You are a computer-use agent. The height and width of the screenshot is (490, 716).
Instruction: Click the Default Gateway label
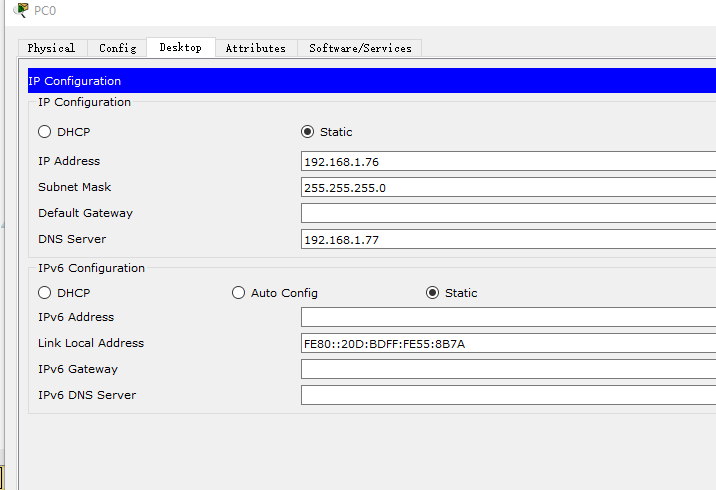tap(85, 213)
